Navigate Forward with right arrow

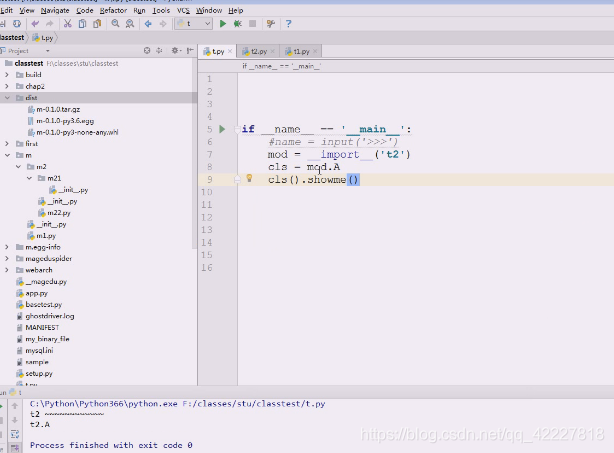(x=163, y=24)
